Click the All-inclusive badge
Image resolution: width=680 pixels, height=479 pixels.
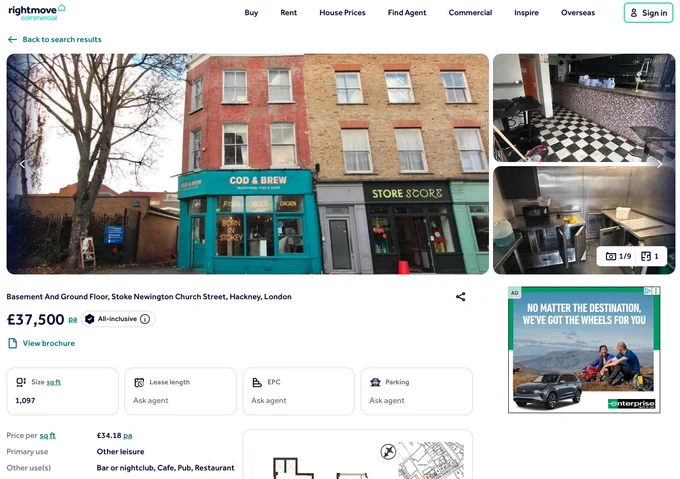click(x=118, y=319)
